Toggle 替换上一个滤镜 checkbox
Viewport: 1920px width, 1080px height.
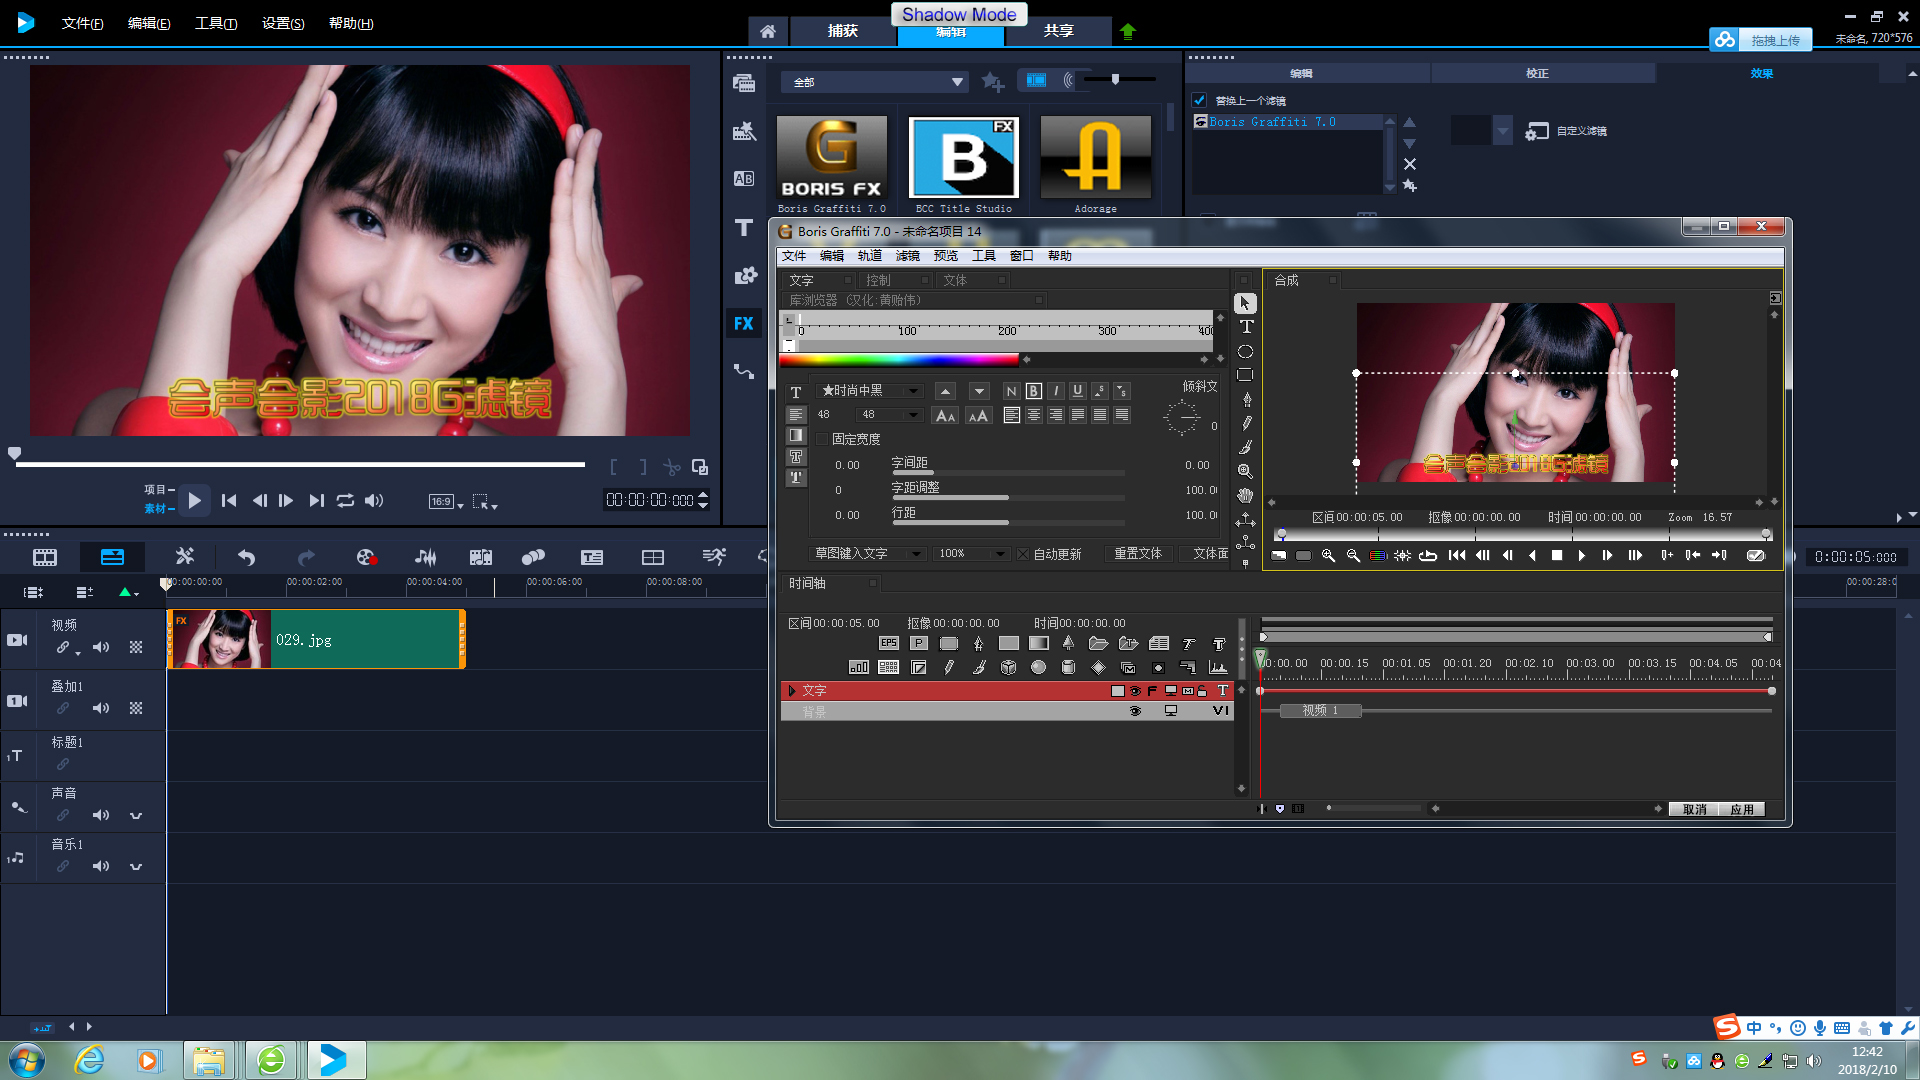click(x=1199, y=100)
